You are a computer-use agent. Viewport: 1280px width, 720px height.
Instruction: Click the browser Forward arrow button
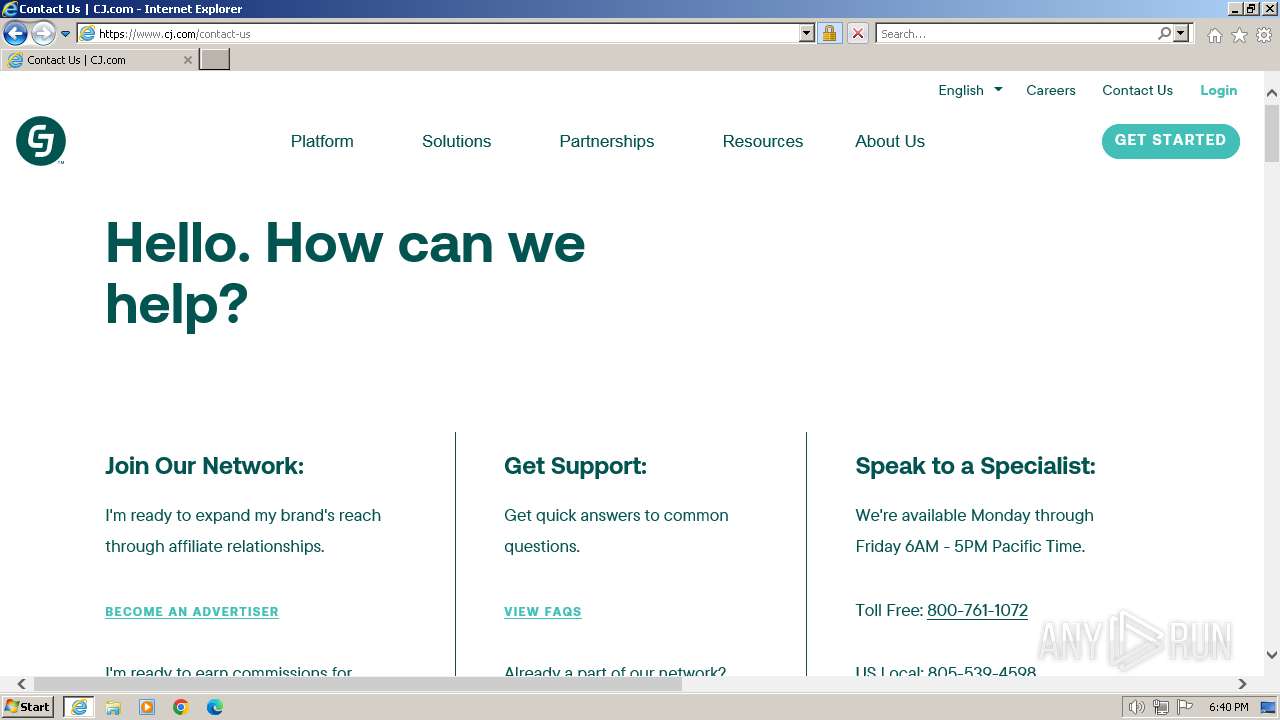[x=42, y=34]
